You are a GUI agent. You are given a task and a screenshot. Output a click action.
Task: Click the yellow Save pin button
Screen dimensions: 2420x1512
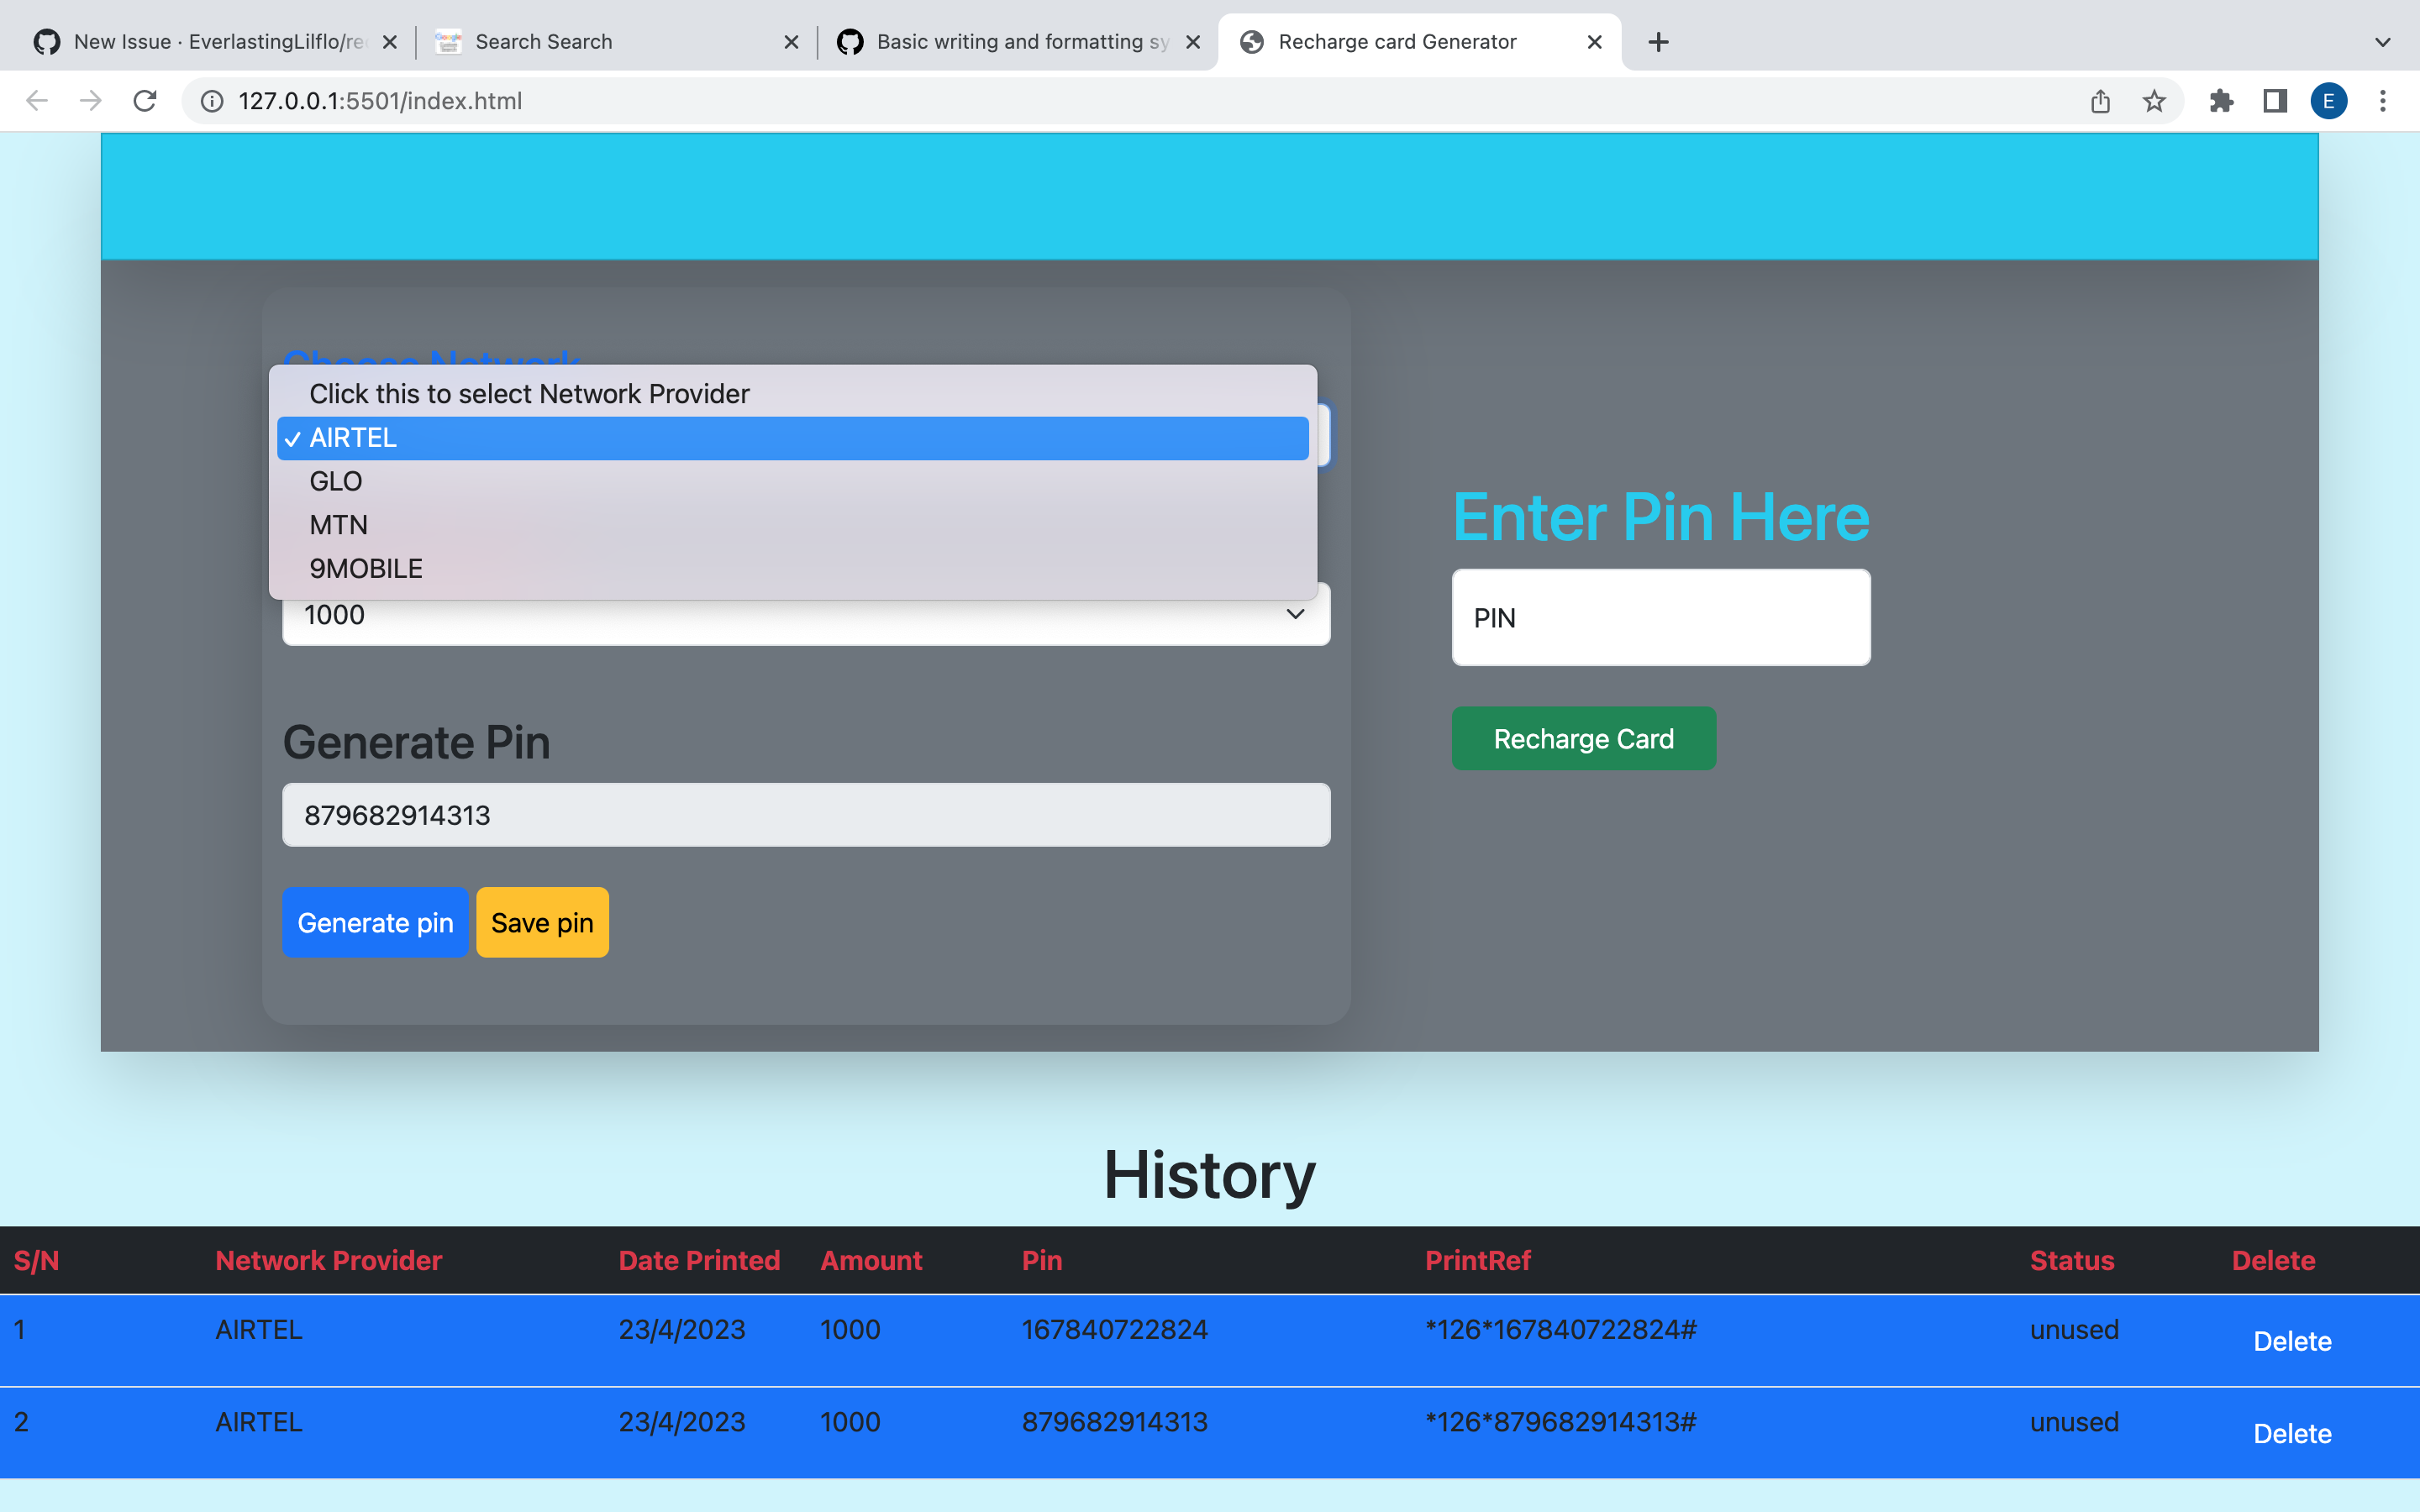tap(542, 922)
